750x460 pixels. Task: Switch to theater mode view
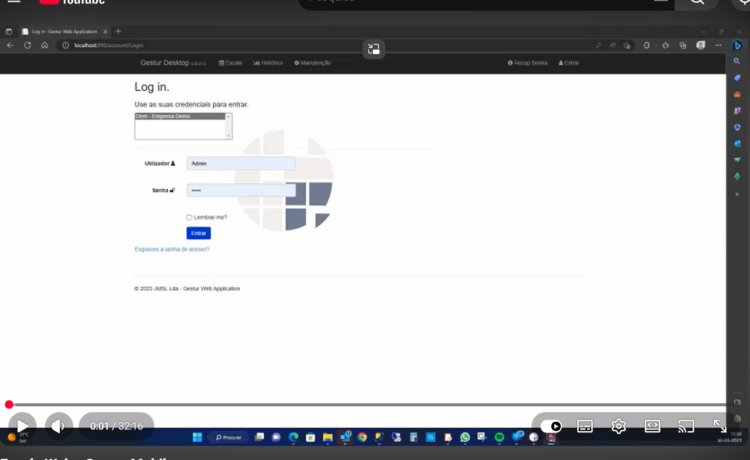tap(652, 426)
